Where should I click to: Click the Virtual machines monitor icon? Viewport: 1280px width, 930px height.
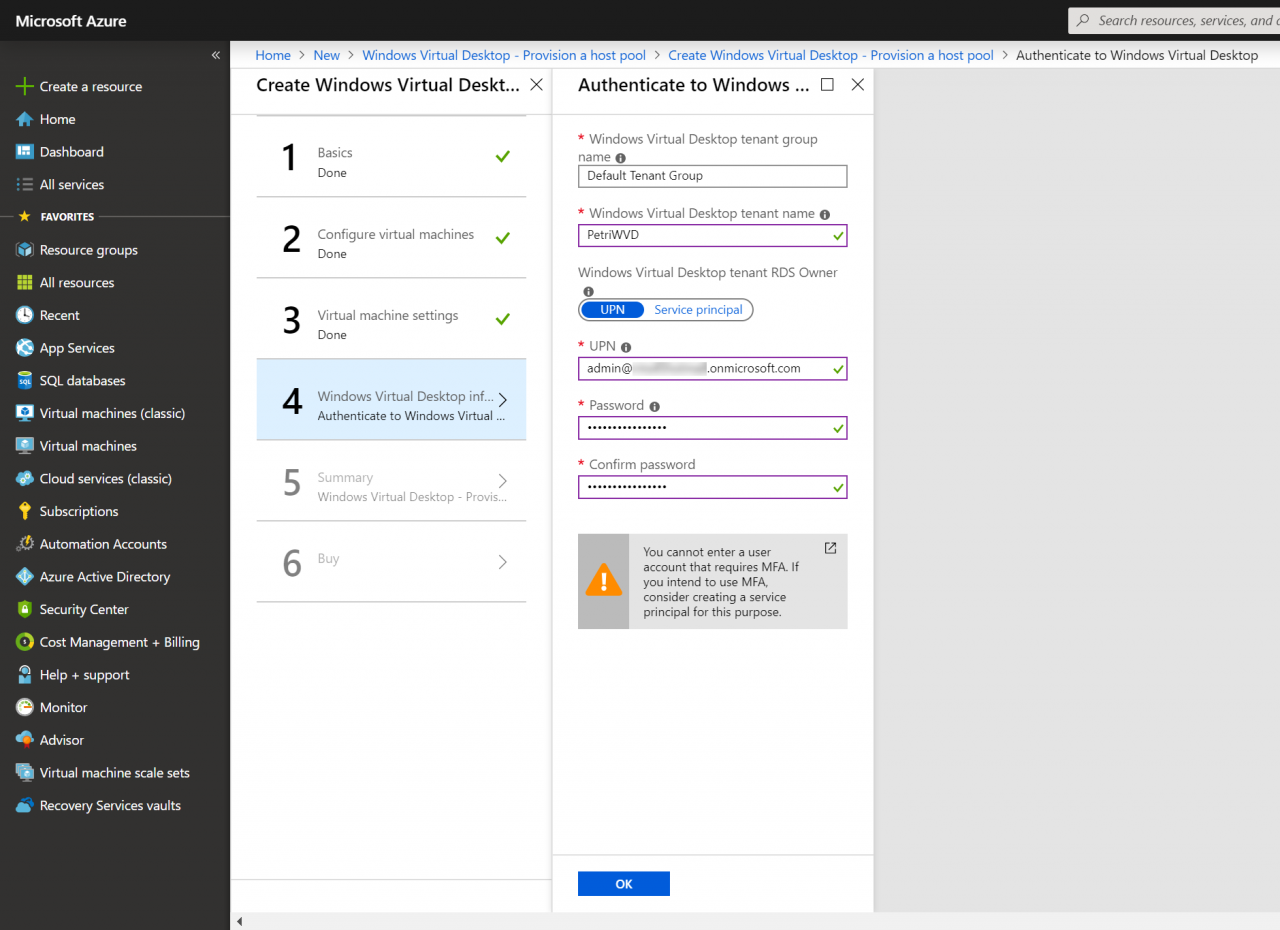(x=24, y=446)
